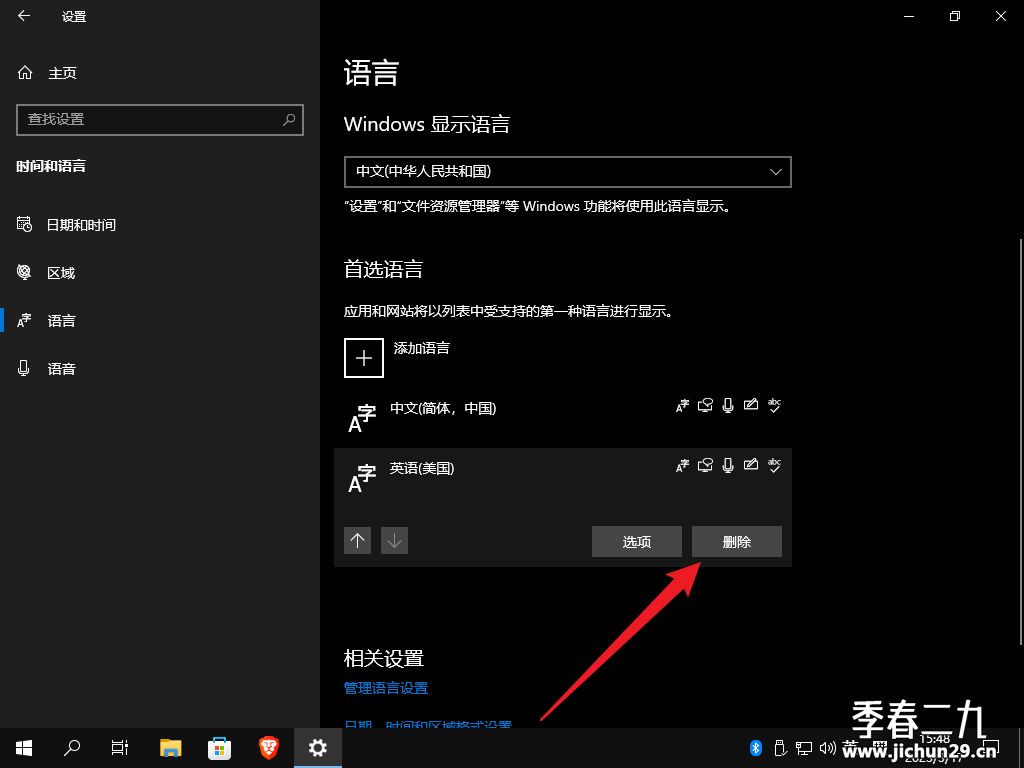
Task: Open the 主页 home icon
Action: coord(25,72)
